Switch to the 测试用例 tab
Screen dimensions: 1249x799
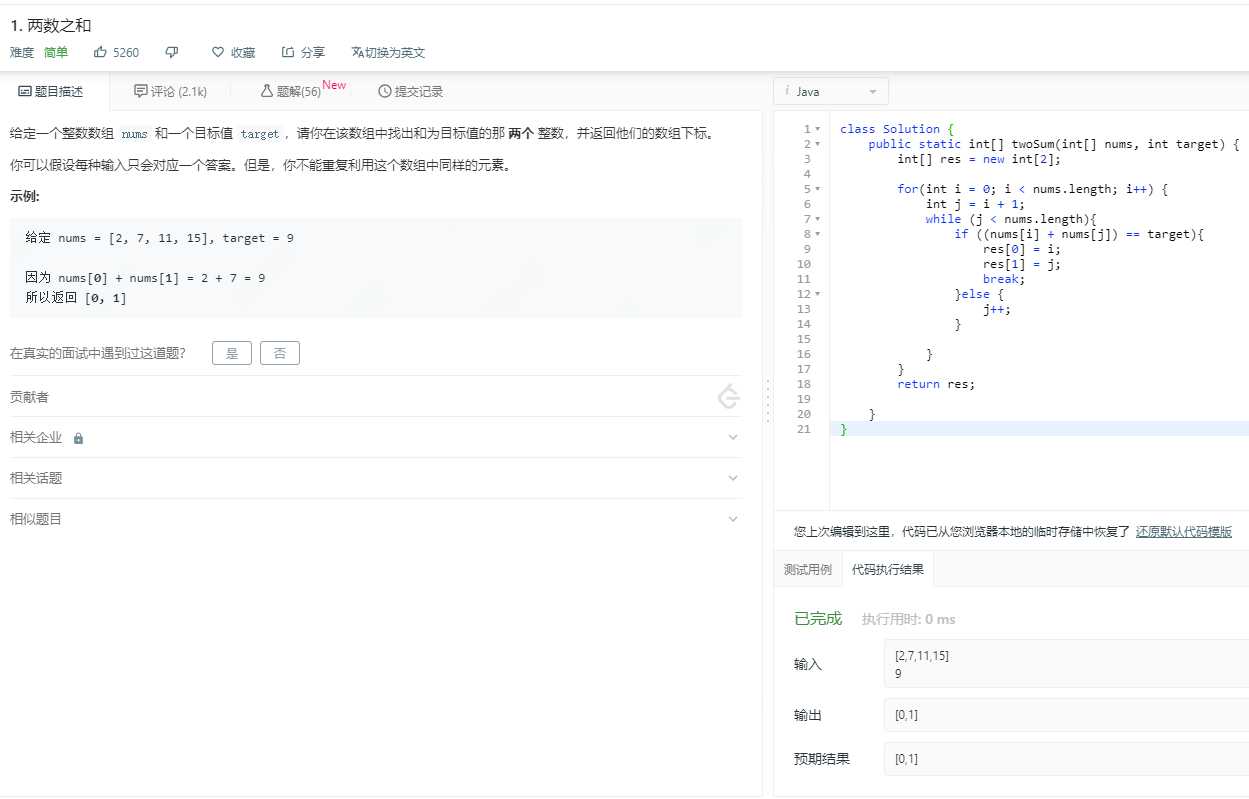point(808,569)
